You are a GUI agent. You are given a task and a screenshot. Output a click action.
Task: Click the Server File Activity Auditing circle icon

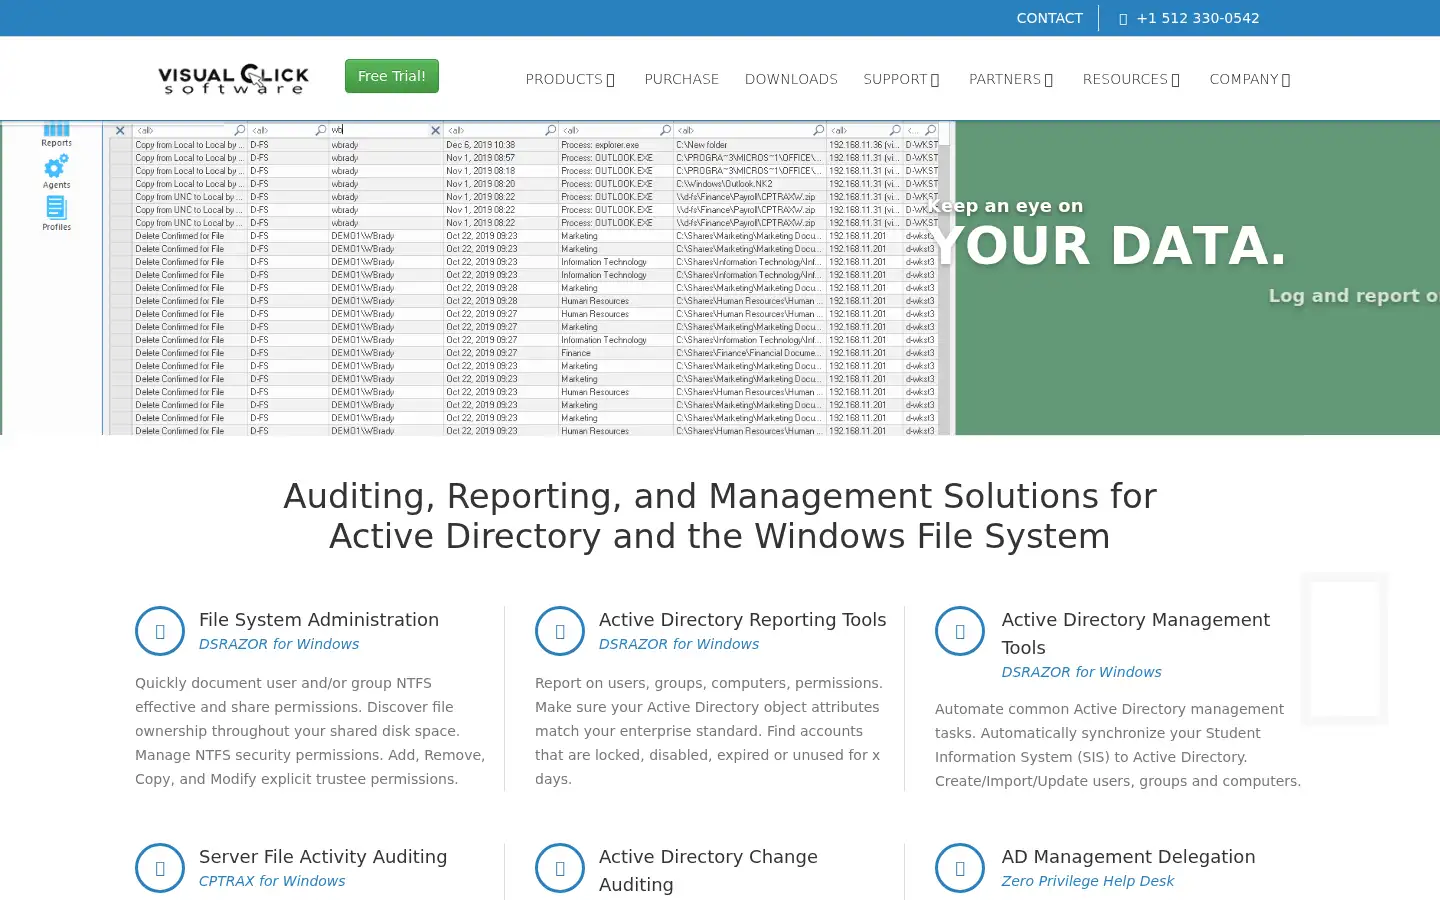coord(160,868)
